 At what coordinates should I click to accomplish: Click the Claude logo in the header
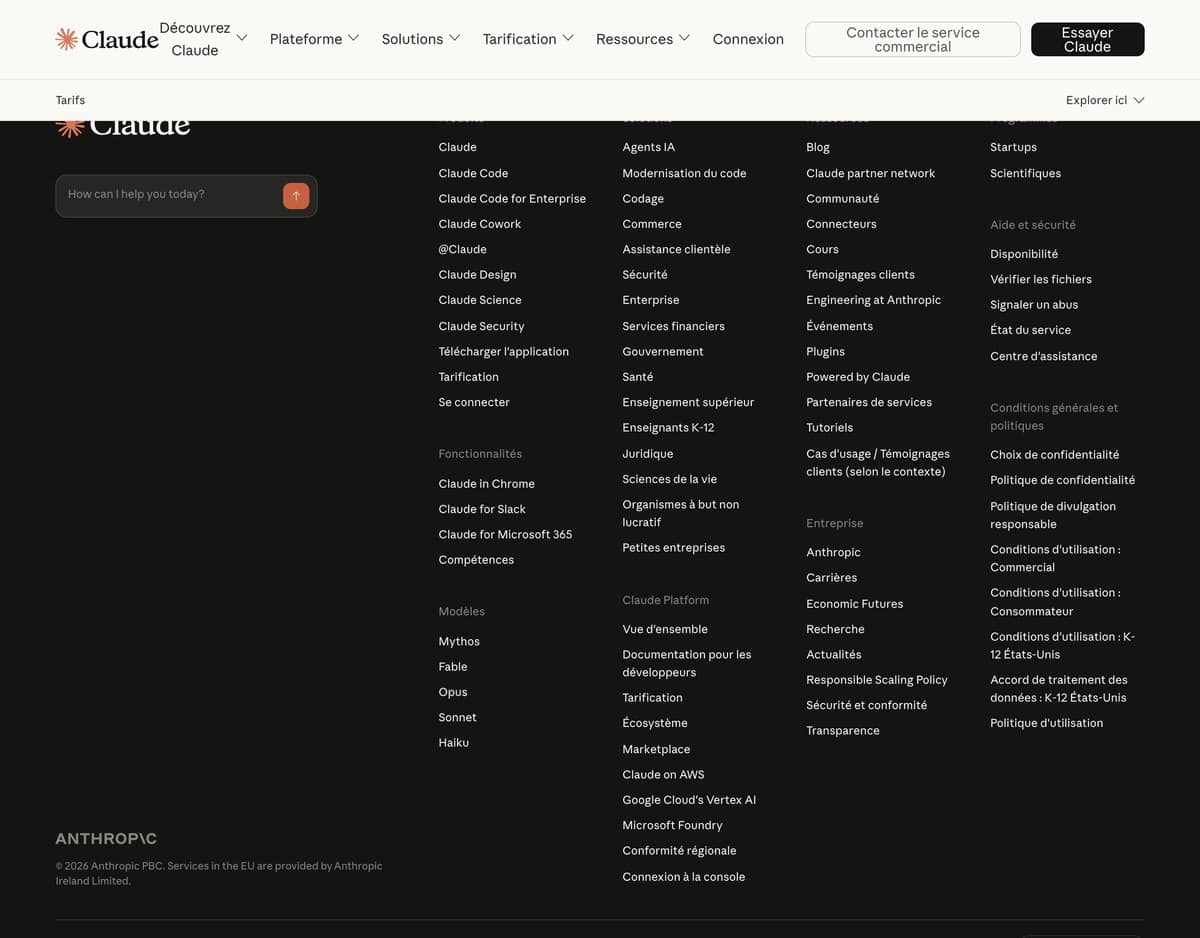tap(107, 39)
